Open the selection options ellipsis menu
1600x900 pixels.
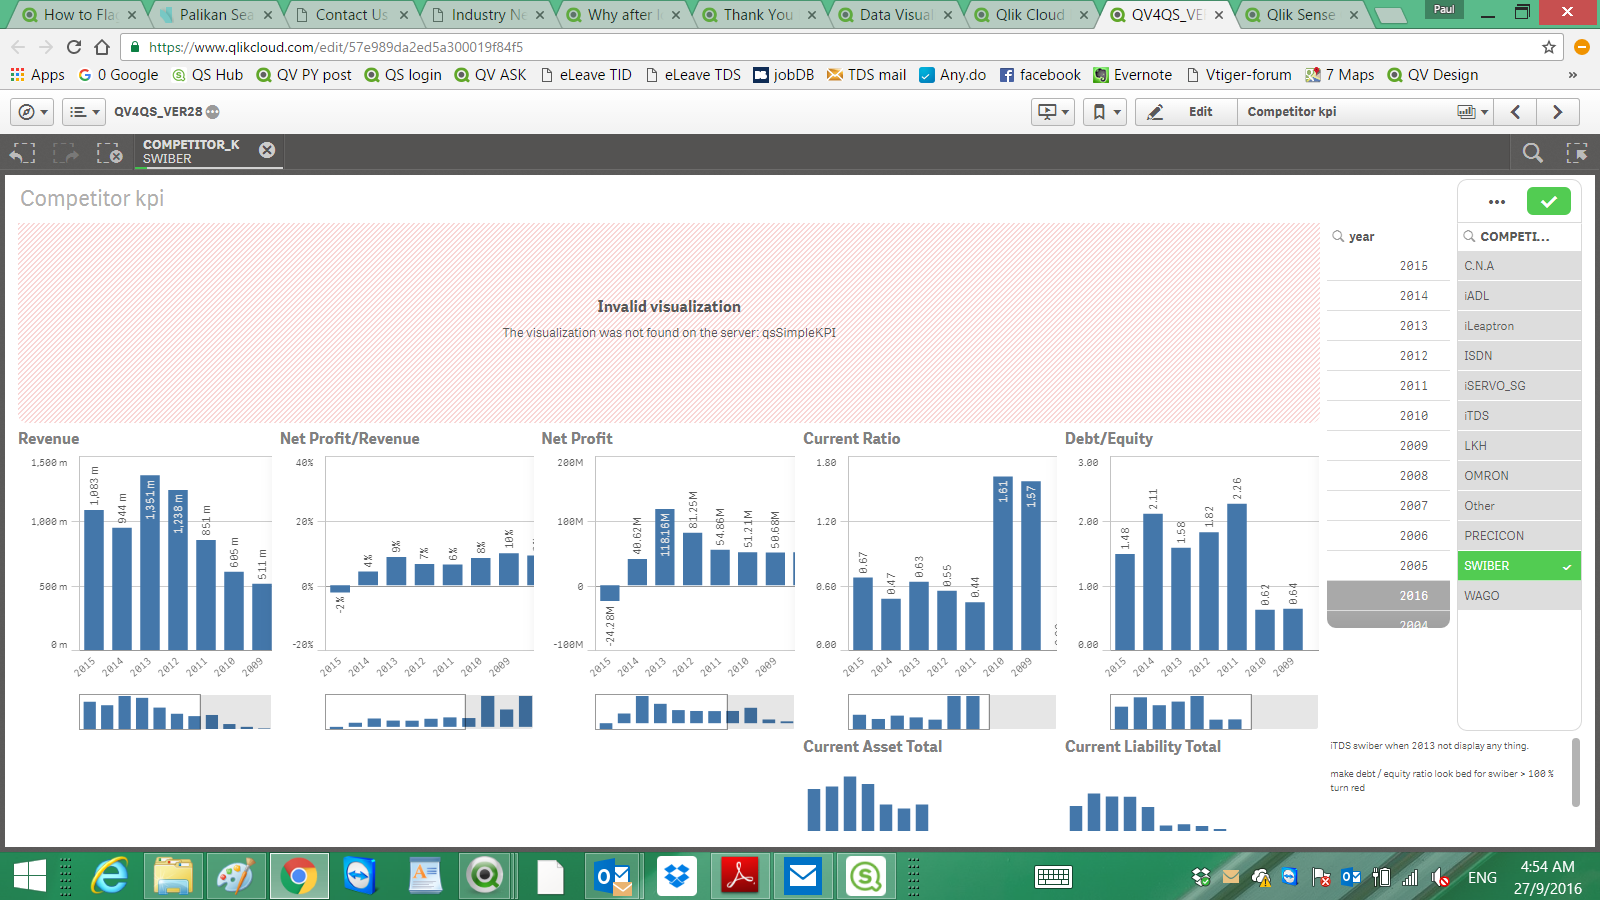coord(1497,201)
